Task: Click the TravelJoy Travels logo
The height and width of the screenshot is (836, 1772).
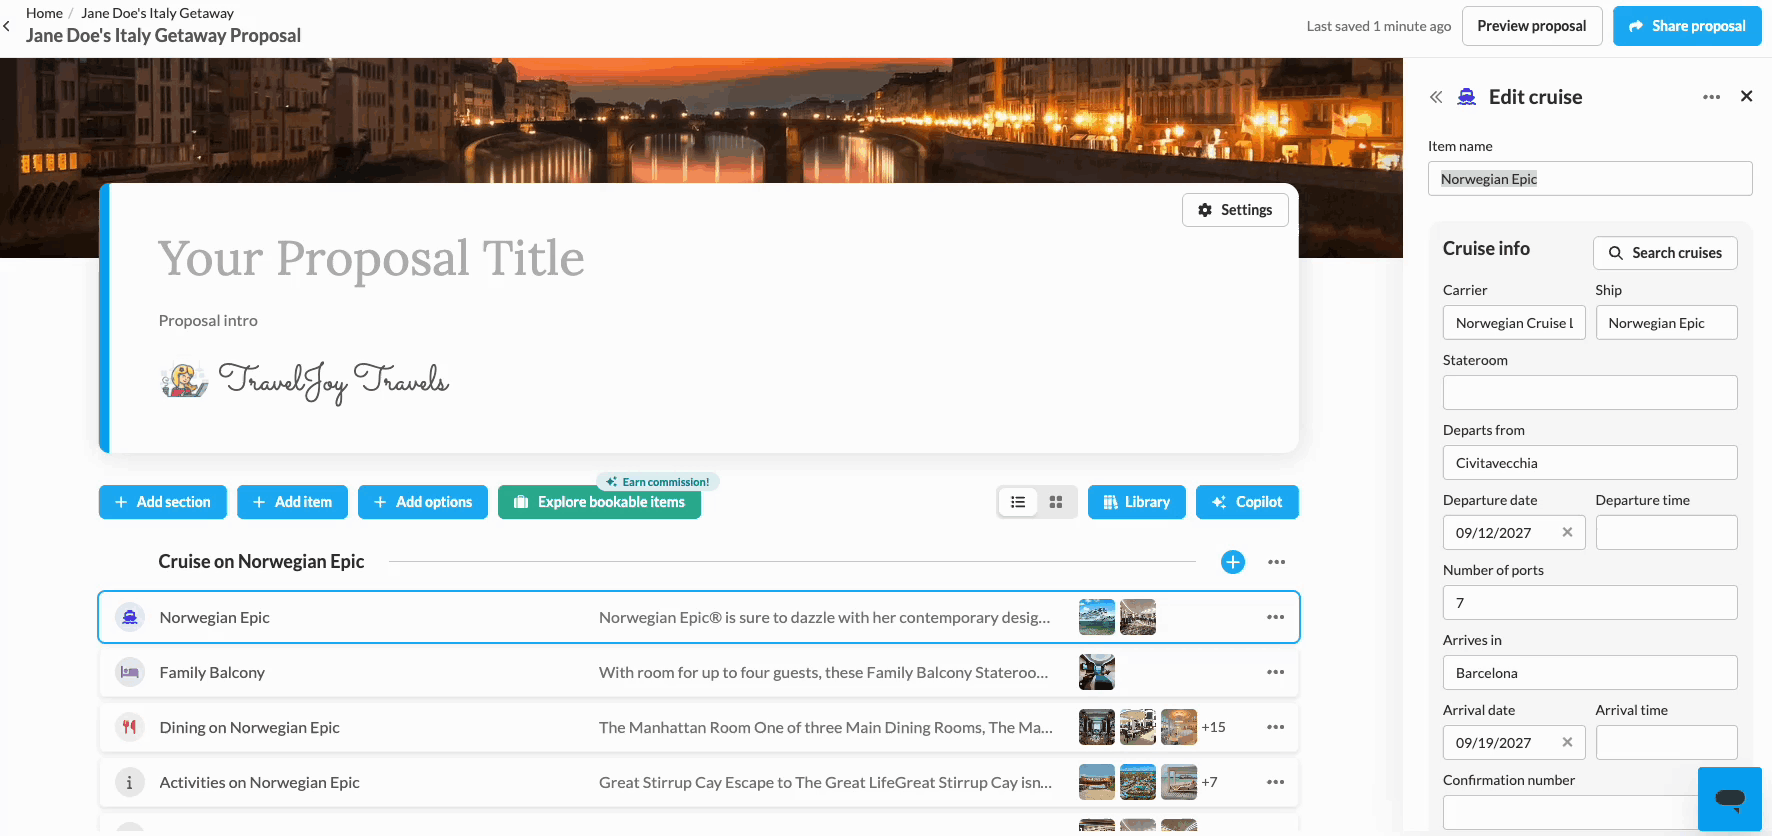Action: pyautogui.click(x=305, y=381)
